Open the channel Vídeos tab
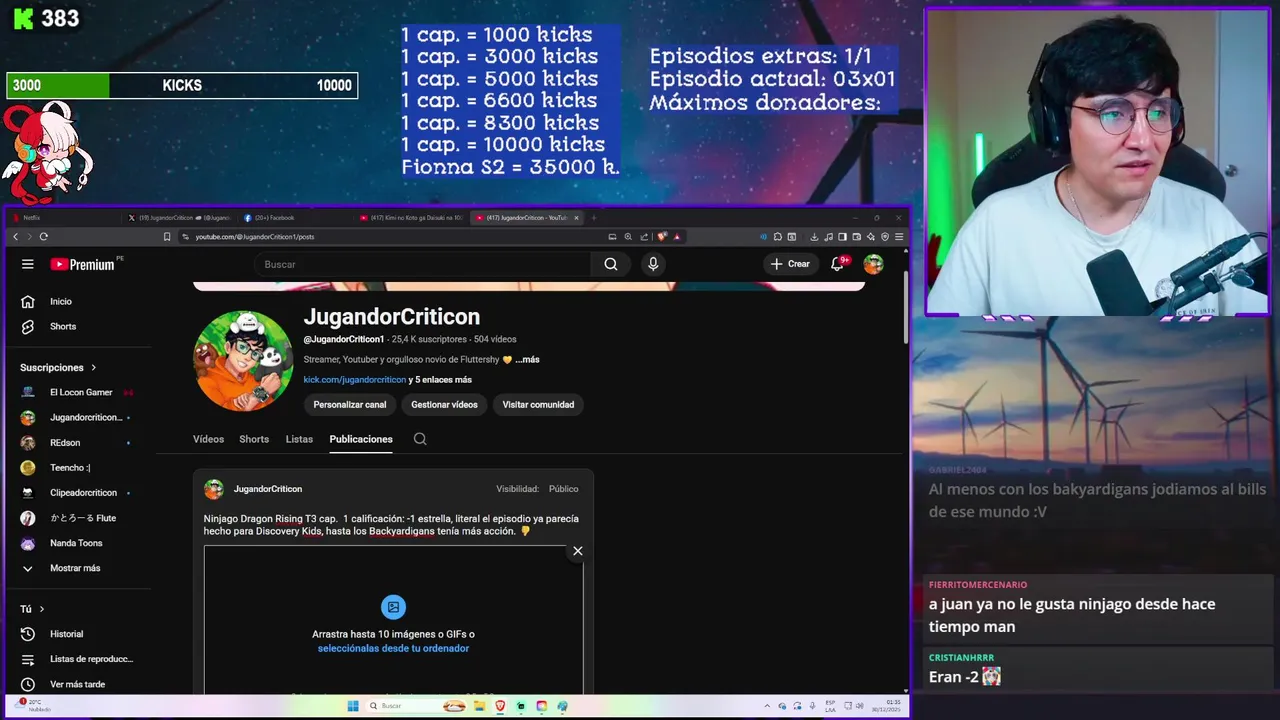 click(x=208, y=439)
